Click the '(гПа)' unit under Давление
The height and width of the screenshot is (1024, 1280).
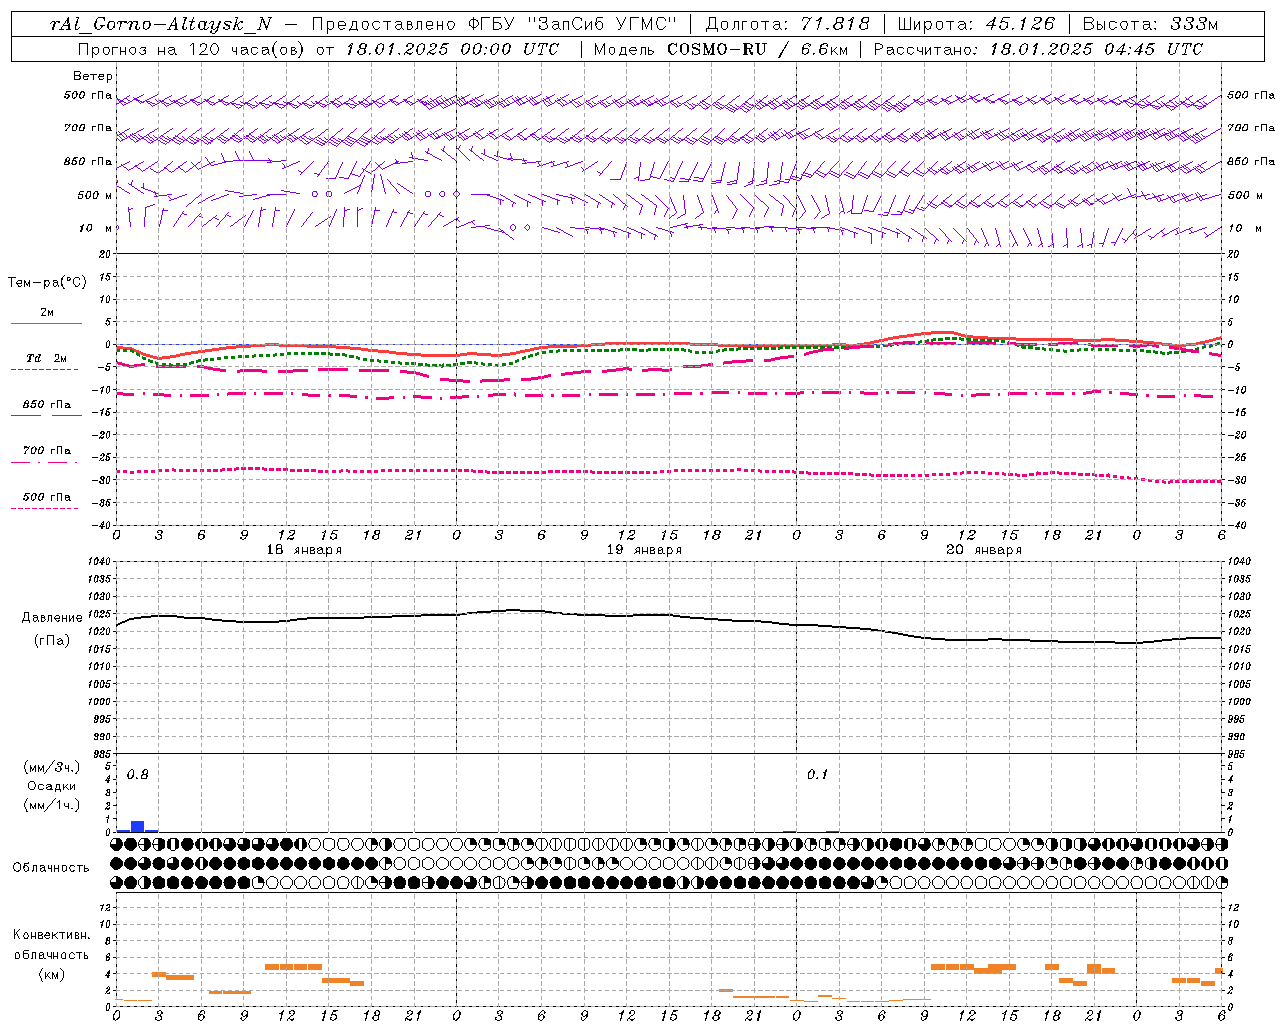tap(52, 640)
